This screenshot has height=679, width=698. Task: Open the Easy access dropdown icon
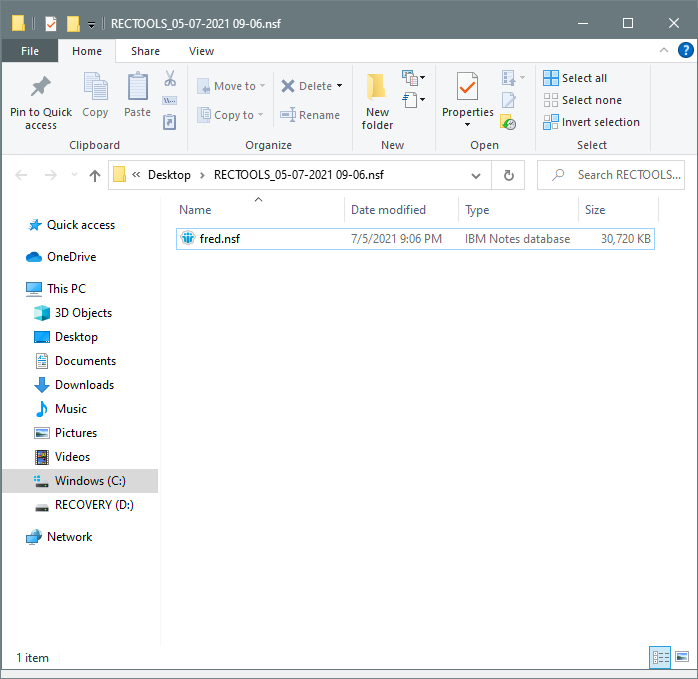tap(414, 100)
